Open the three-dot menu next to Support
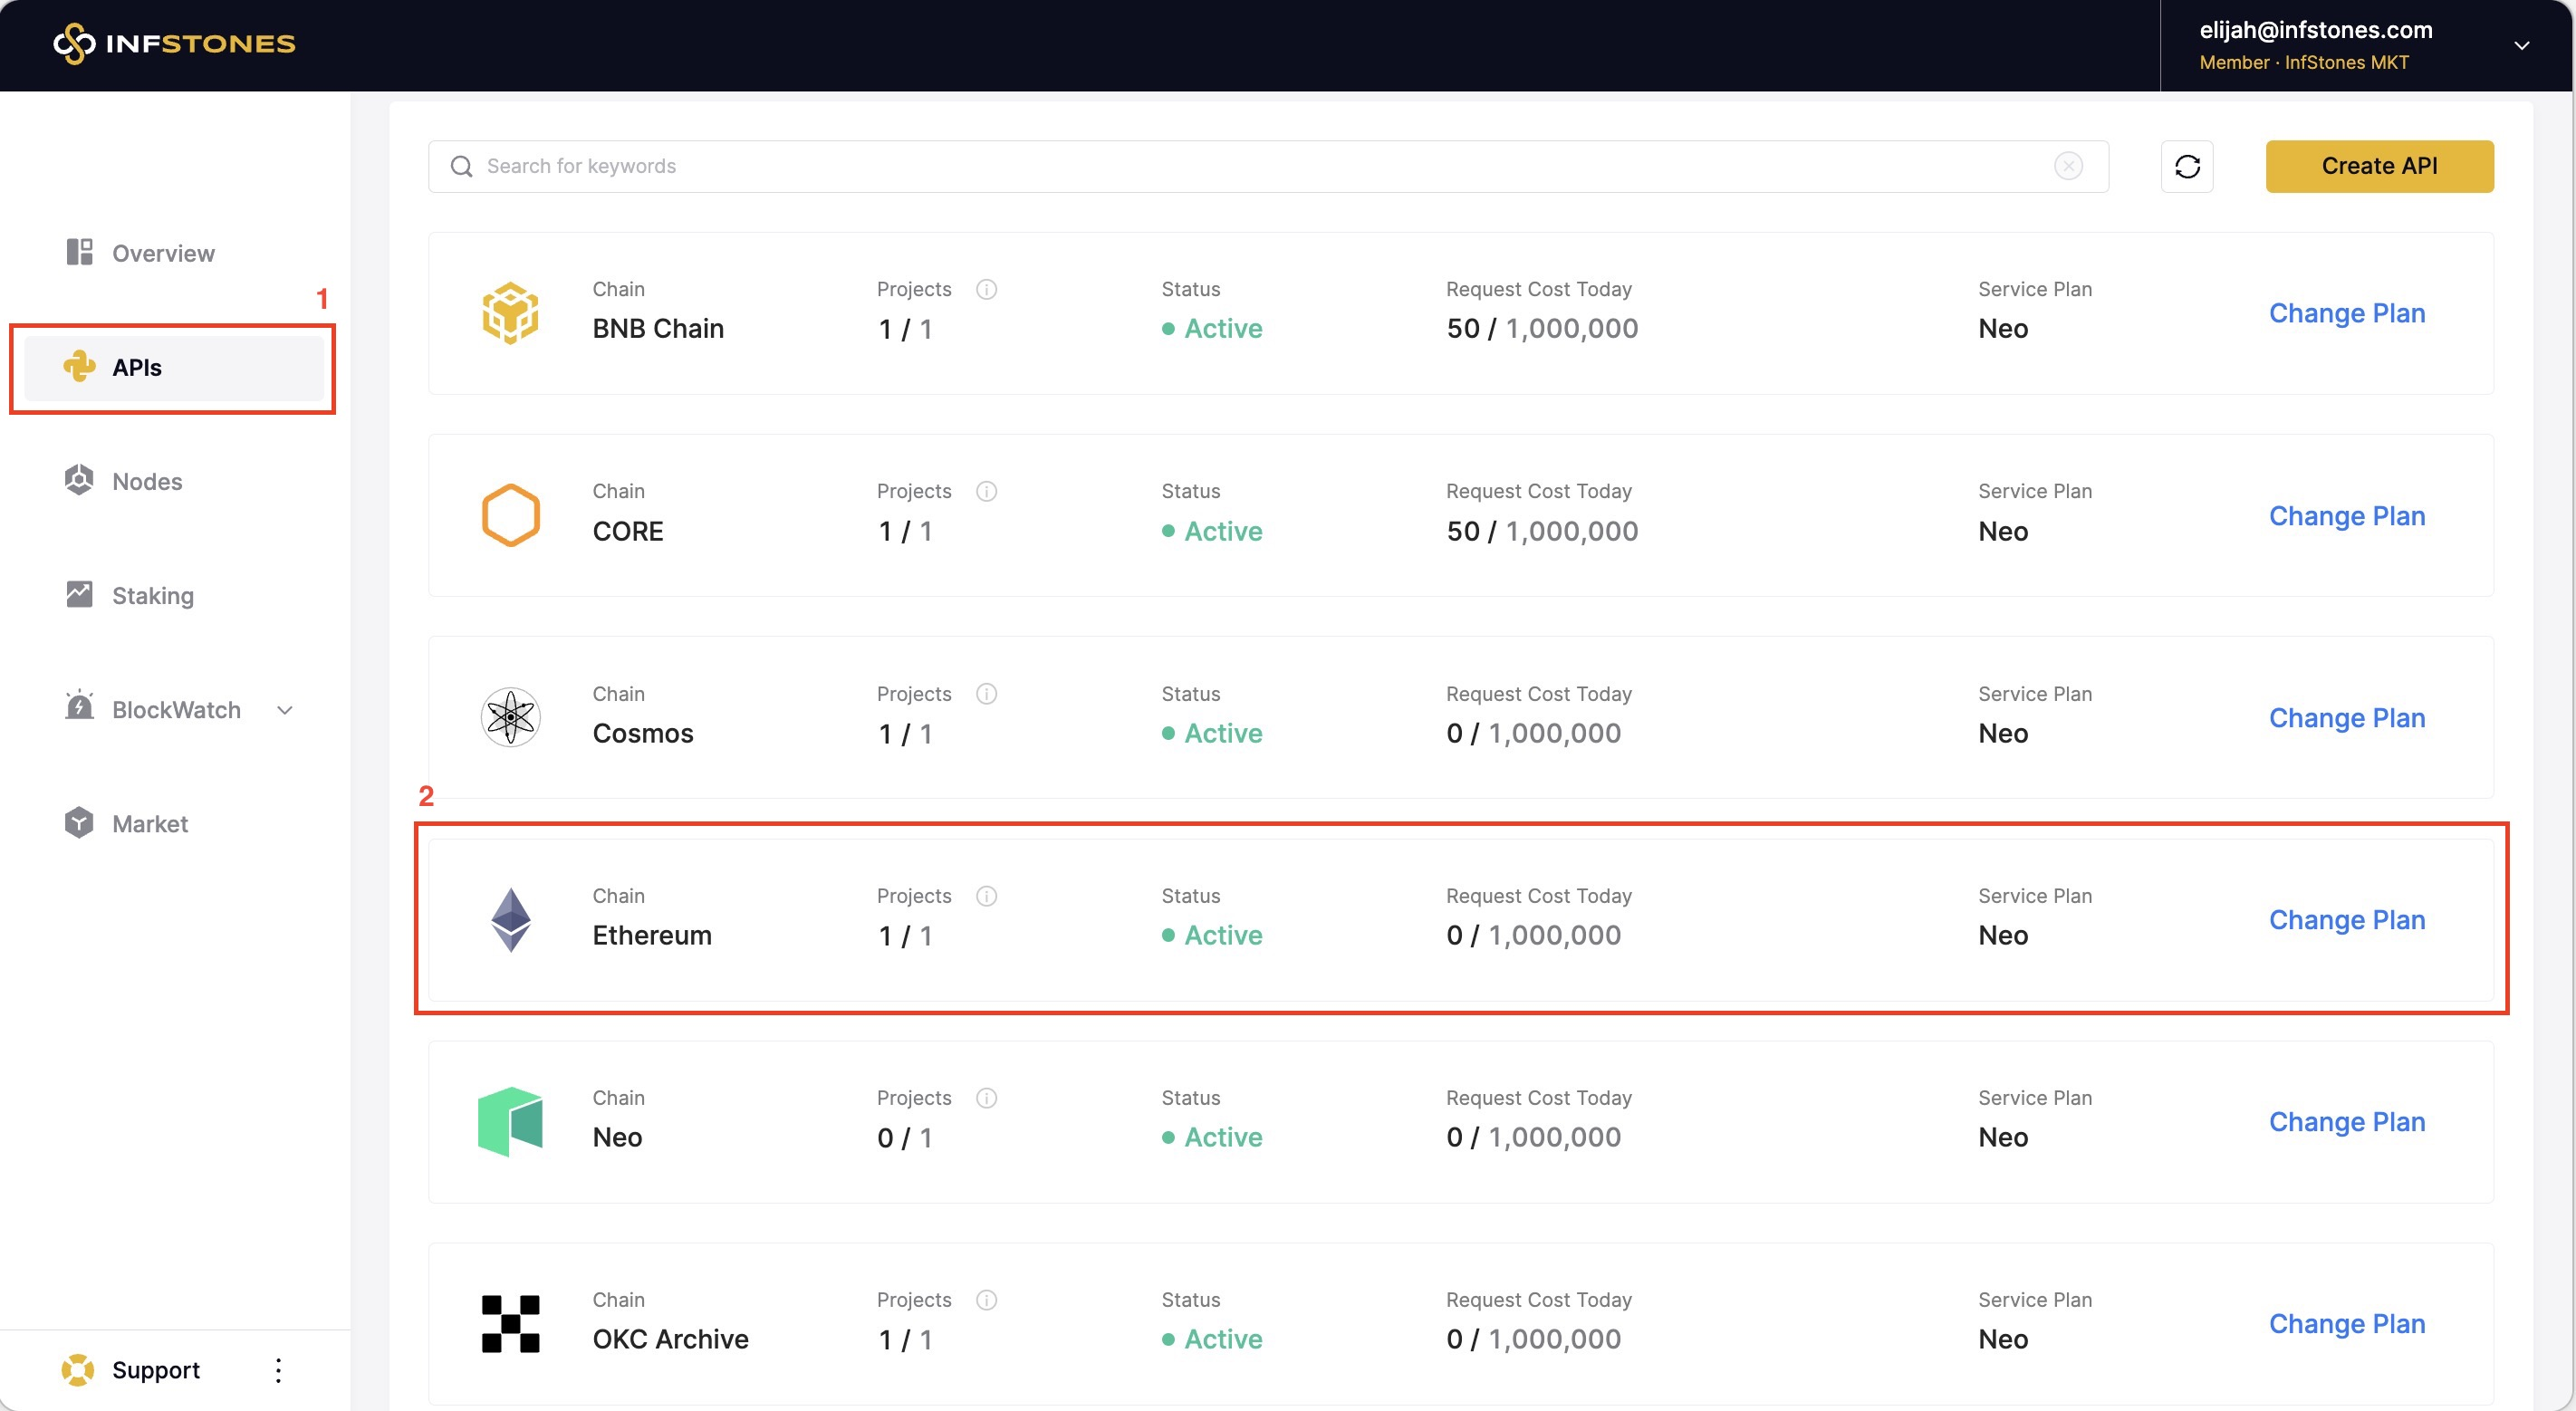The height and width of the screenshot is (1411, 2576). (278, 1370)
